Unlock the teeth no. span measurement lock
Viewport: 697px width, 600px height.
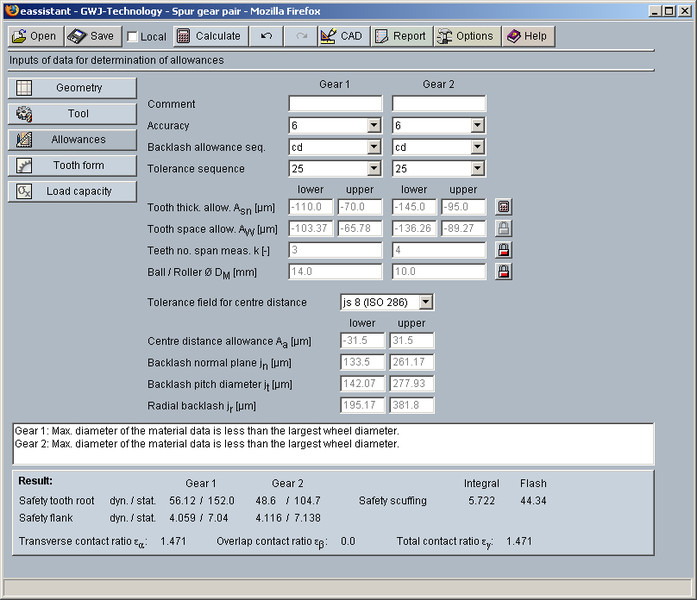(504, 250)
